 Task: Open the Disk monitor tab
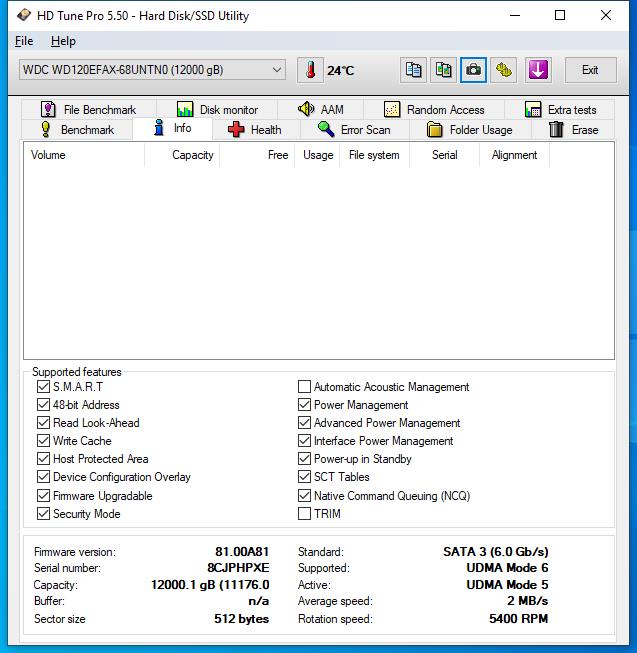[217, 110]
